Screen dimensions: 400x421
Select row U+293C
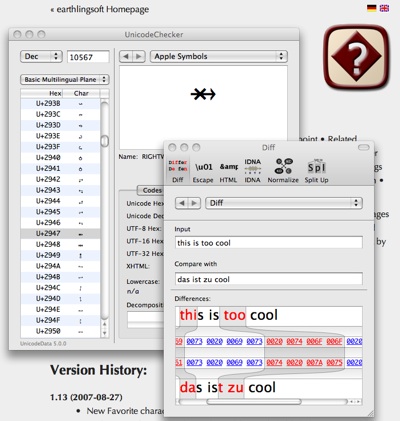point(60,114)
